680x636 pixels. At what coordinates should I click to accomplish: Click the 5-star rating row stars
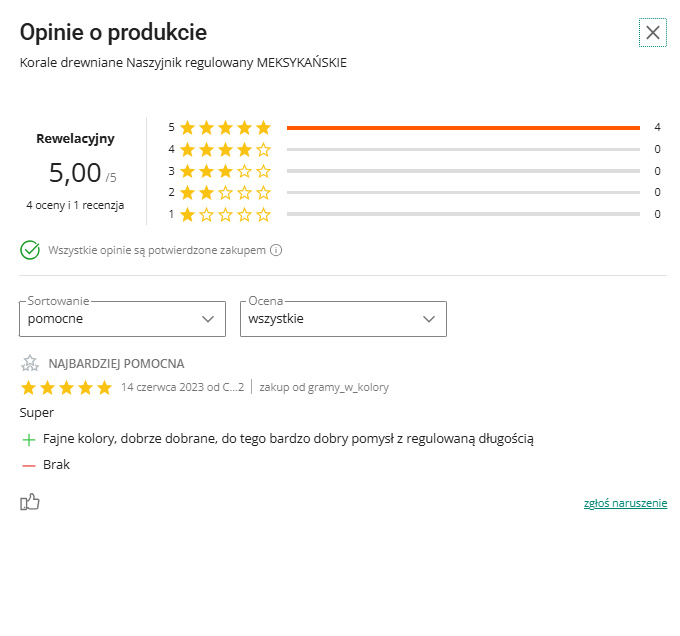pyautogui.click(x=225, y=128)
